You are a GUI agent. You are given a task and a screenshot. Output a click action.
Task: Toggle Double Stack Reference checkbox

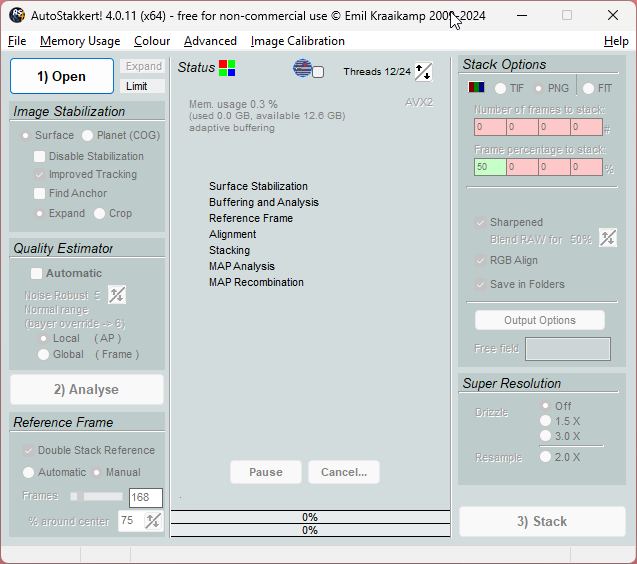point(28,450)
